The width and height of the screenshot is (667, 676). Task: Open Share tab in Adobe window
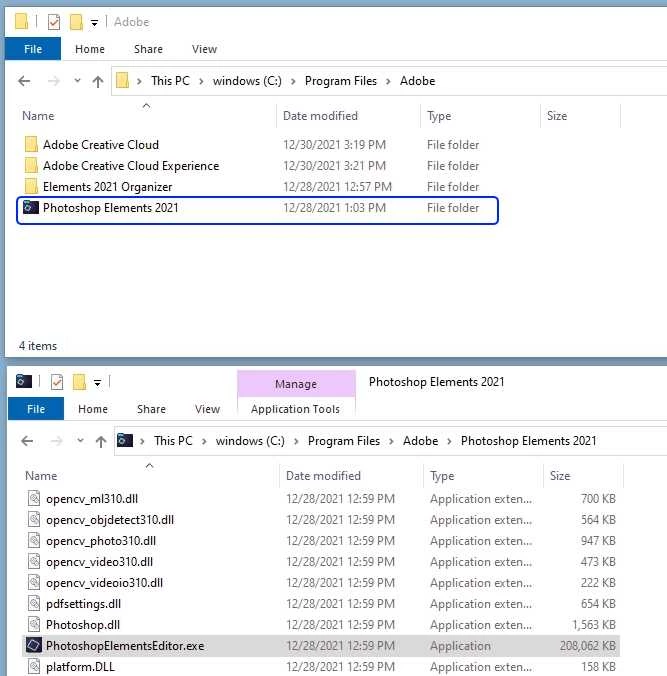click(x=148, y=49)
